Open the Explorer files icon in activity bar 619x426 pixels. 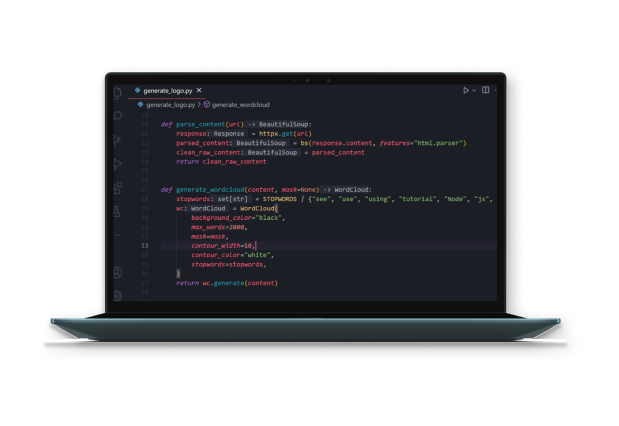(x=117, y=93)
